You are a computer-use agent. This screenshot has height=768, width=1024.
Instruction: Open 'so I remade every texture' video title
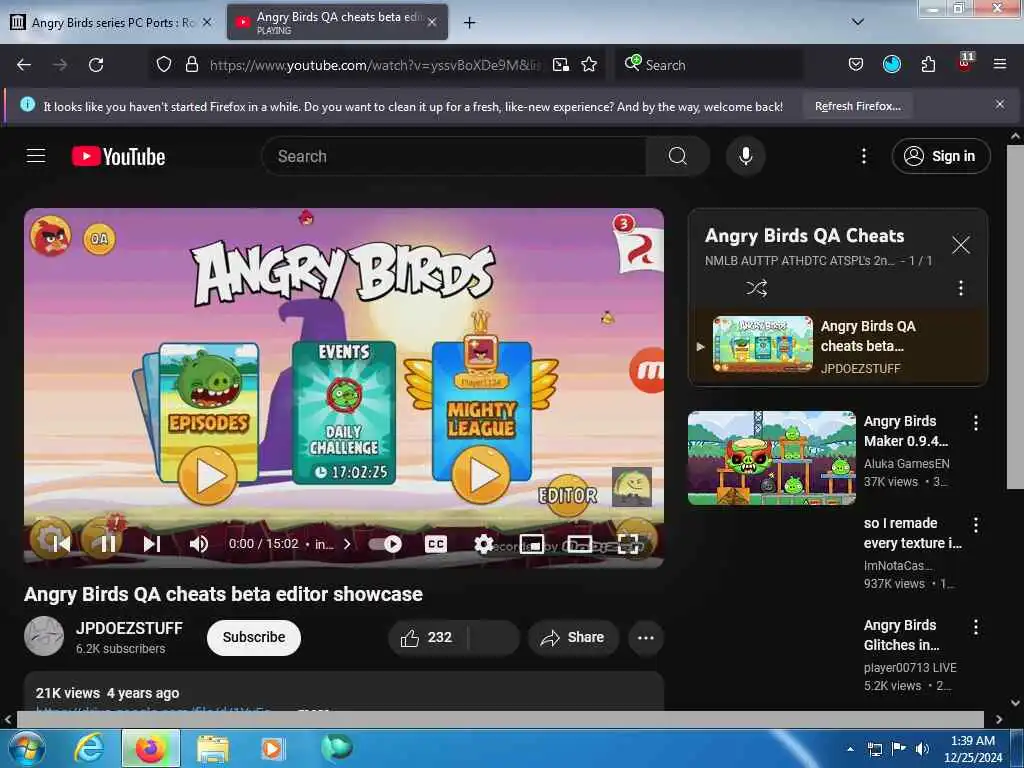[912, 533]
